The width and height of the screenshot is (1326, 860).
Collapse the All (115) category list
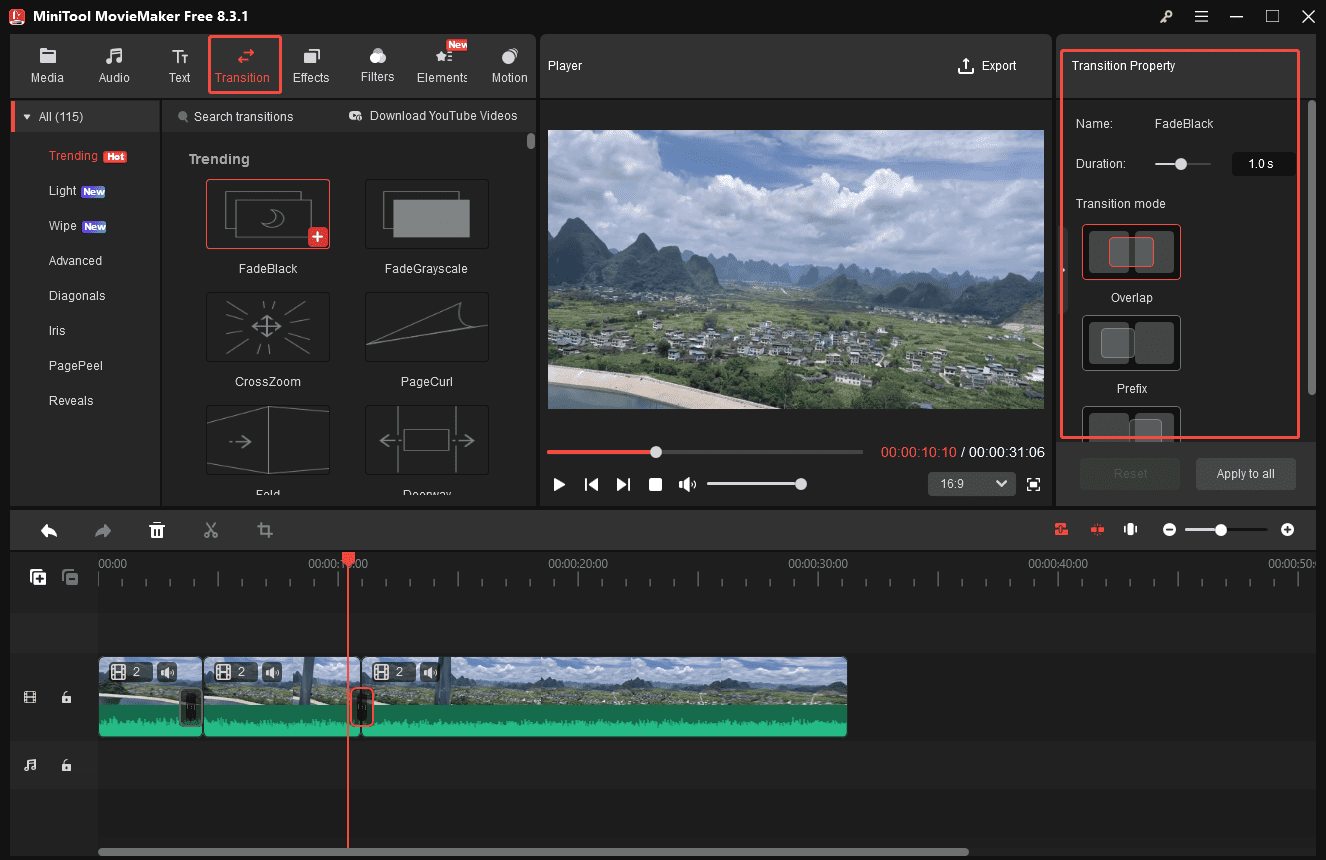pyautogui.click(x=25, y=116)
